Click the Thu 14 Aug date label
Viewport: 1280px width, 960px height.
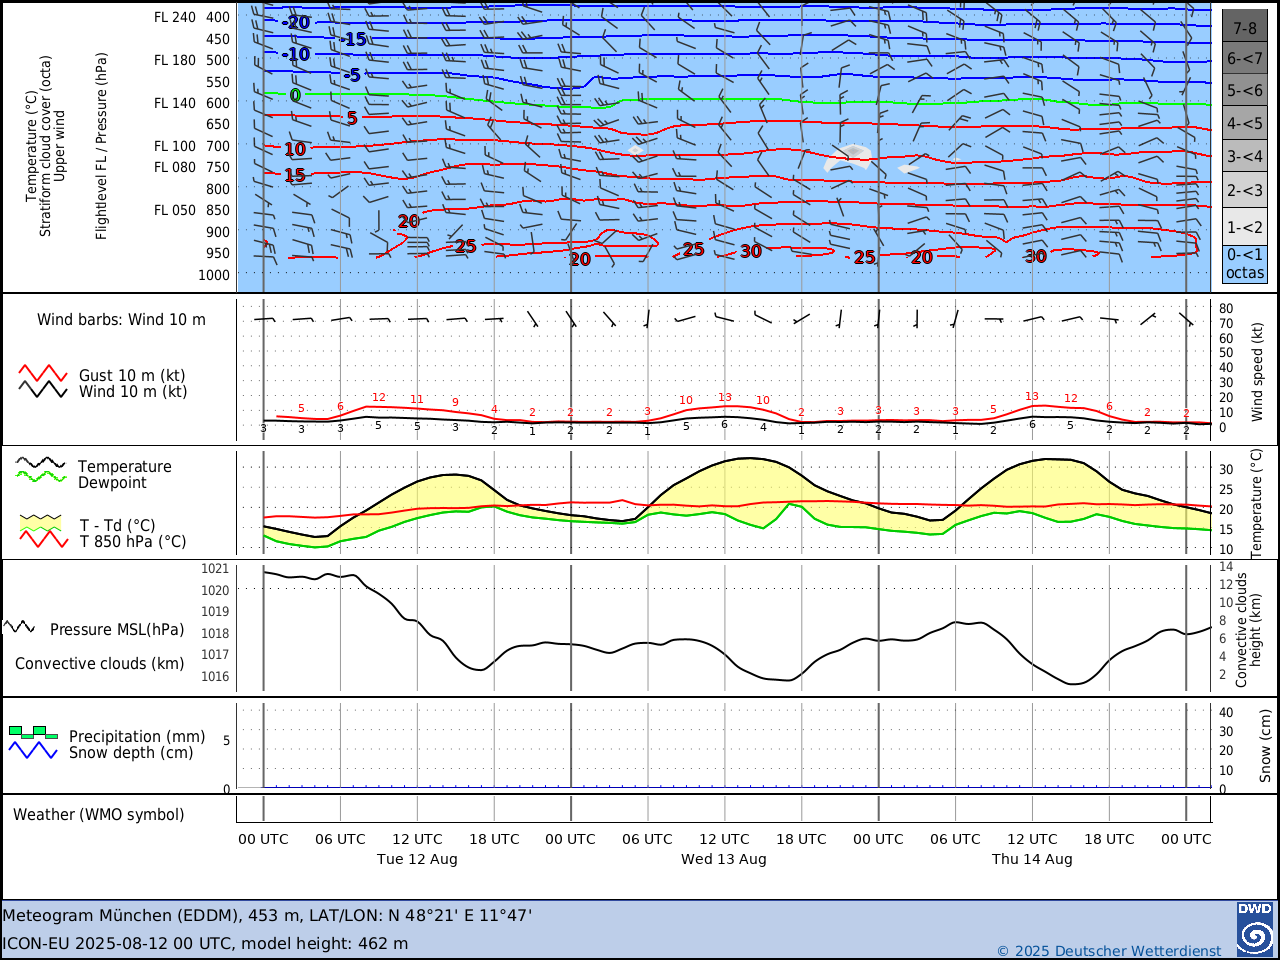[1032, 859]
